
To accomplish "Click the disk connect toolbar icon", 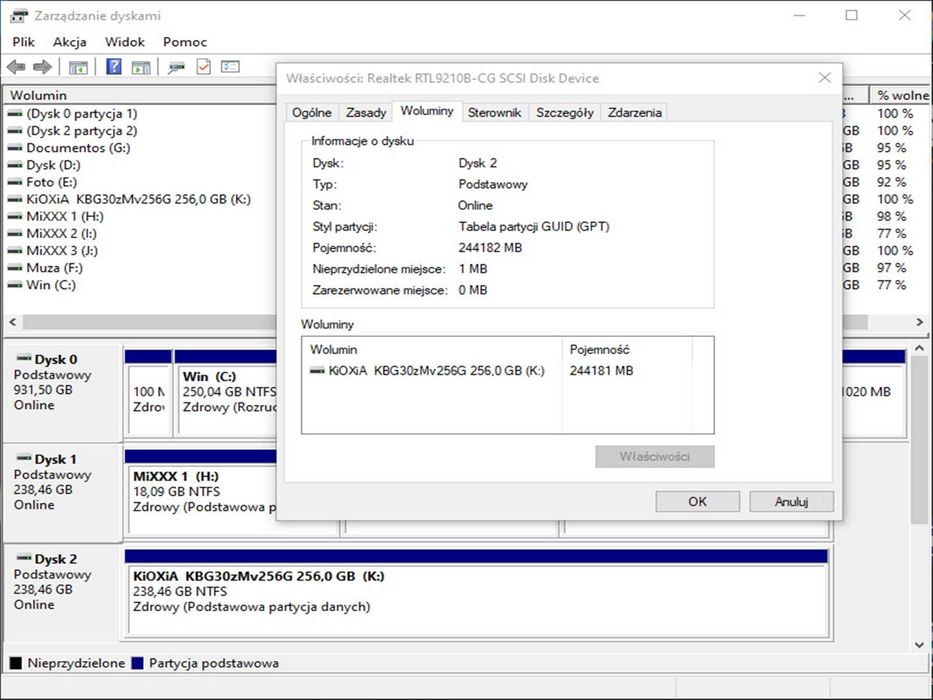I will 176,67.
